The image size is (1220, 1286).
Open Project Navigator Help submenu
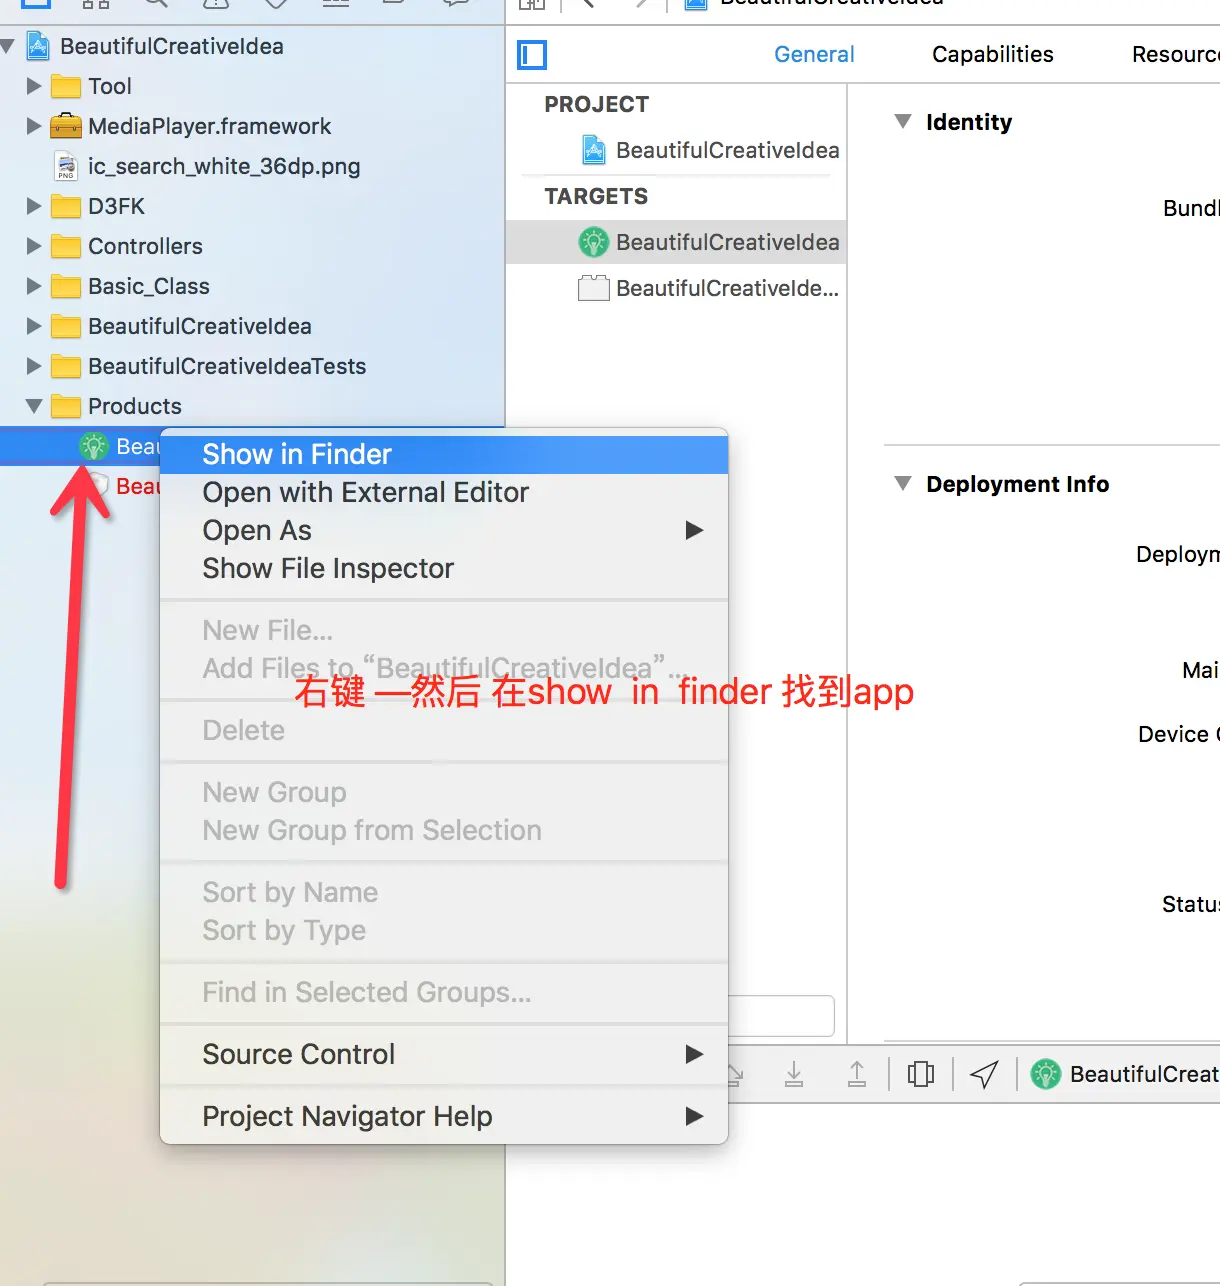tap(444, 1116)
